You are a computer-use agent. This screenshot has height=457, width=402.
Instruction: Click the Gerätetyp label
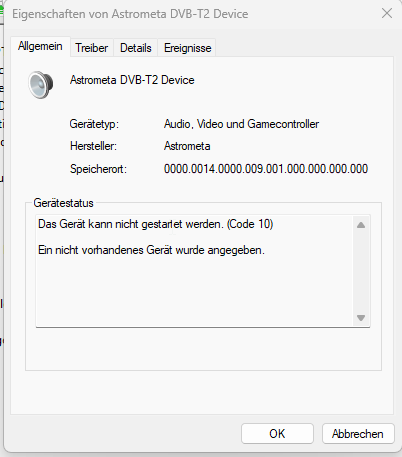click(94, 124)
